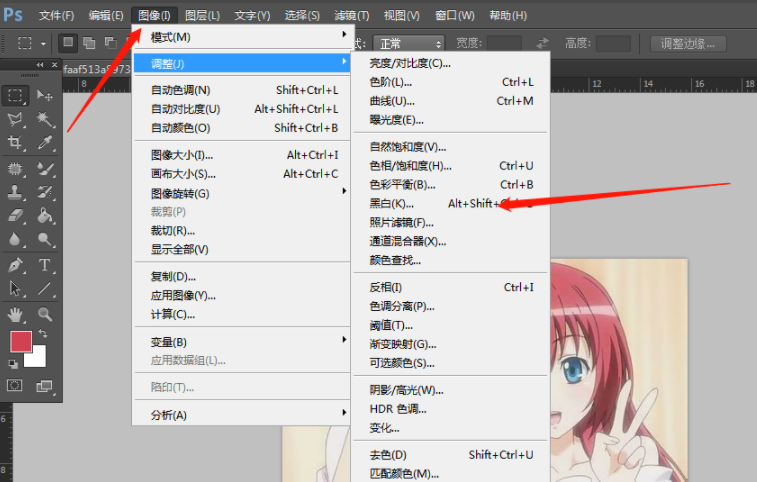The image size is (757, 482).
Task: Enable New Selection mode in options bar
Action: click(x=68, y=43)
